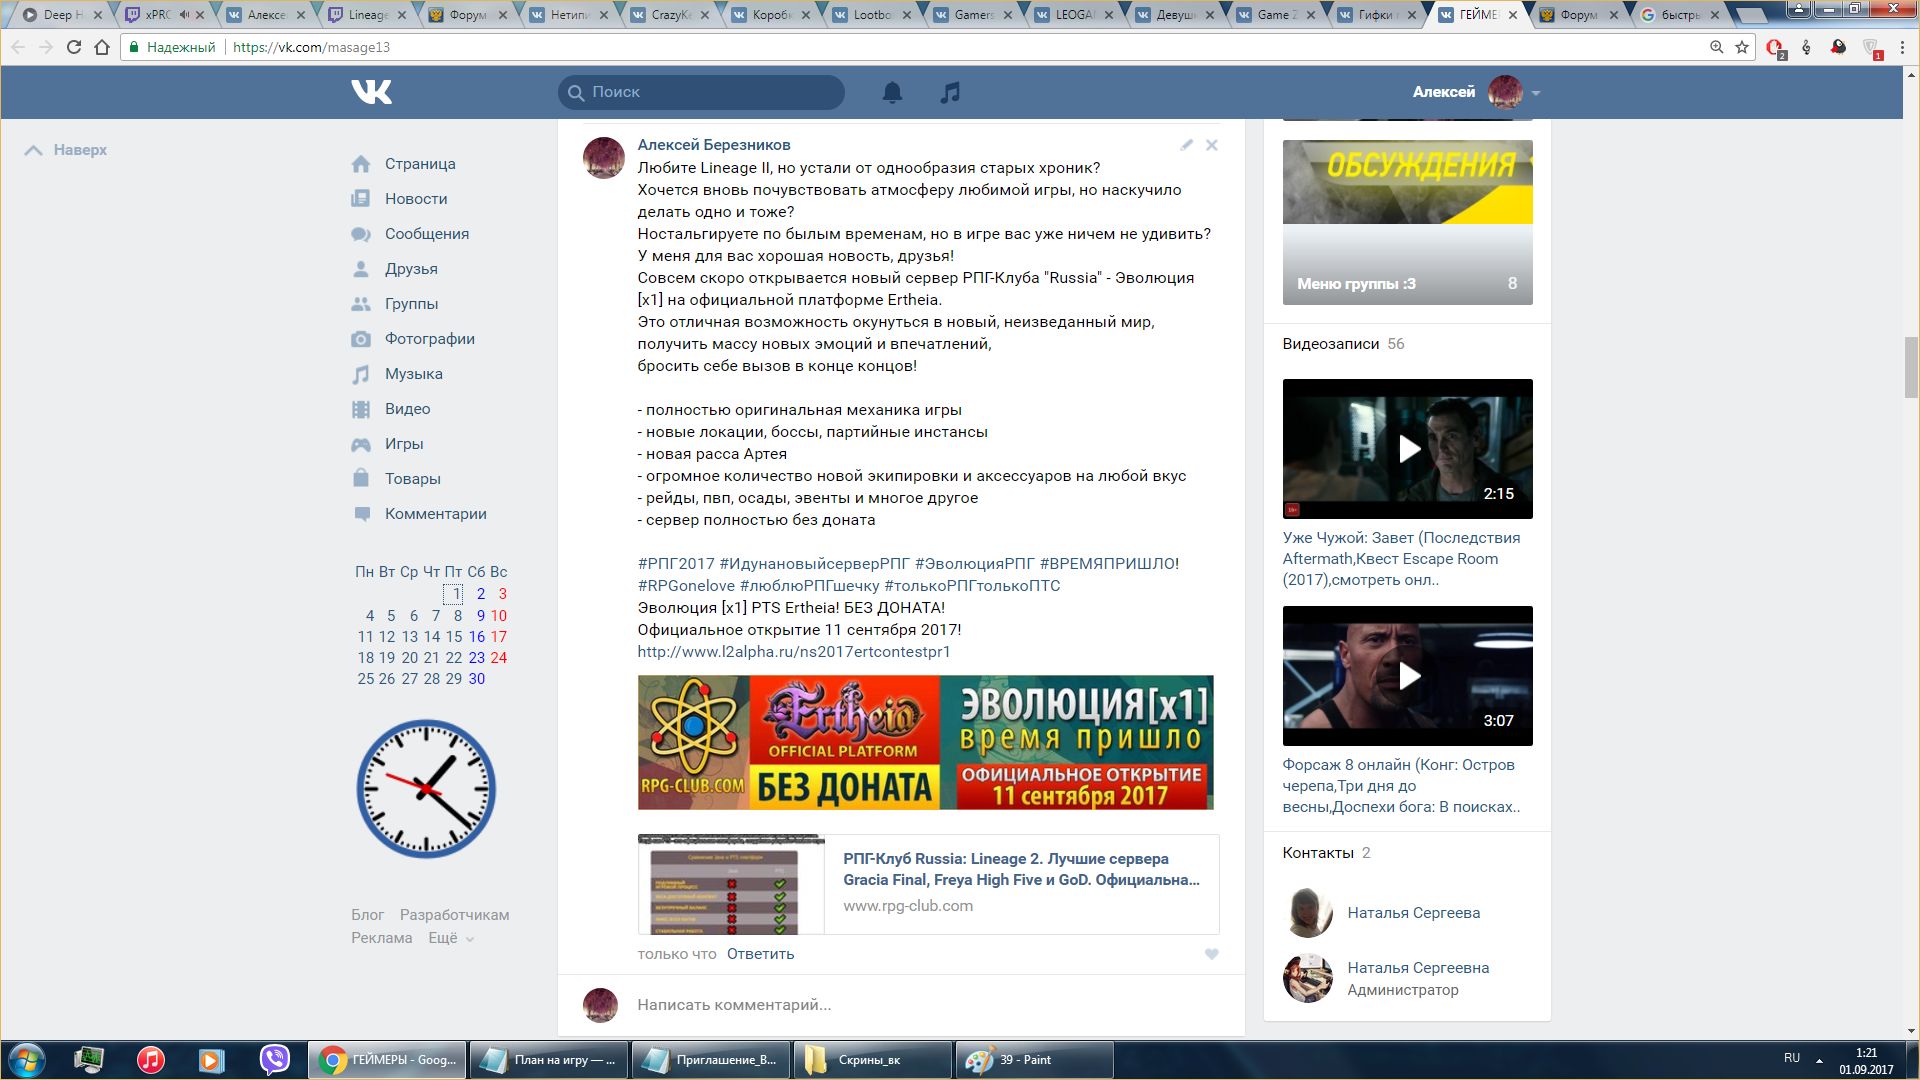Viewport: 1920px width, 1080px height.
Task: Click the page vertical scrollbar thumb
Action: point(1911,367)
